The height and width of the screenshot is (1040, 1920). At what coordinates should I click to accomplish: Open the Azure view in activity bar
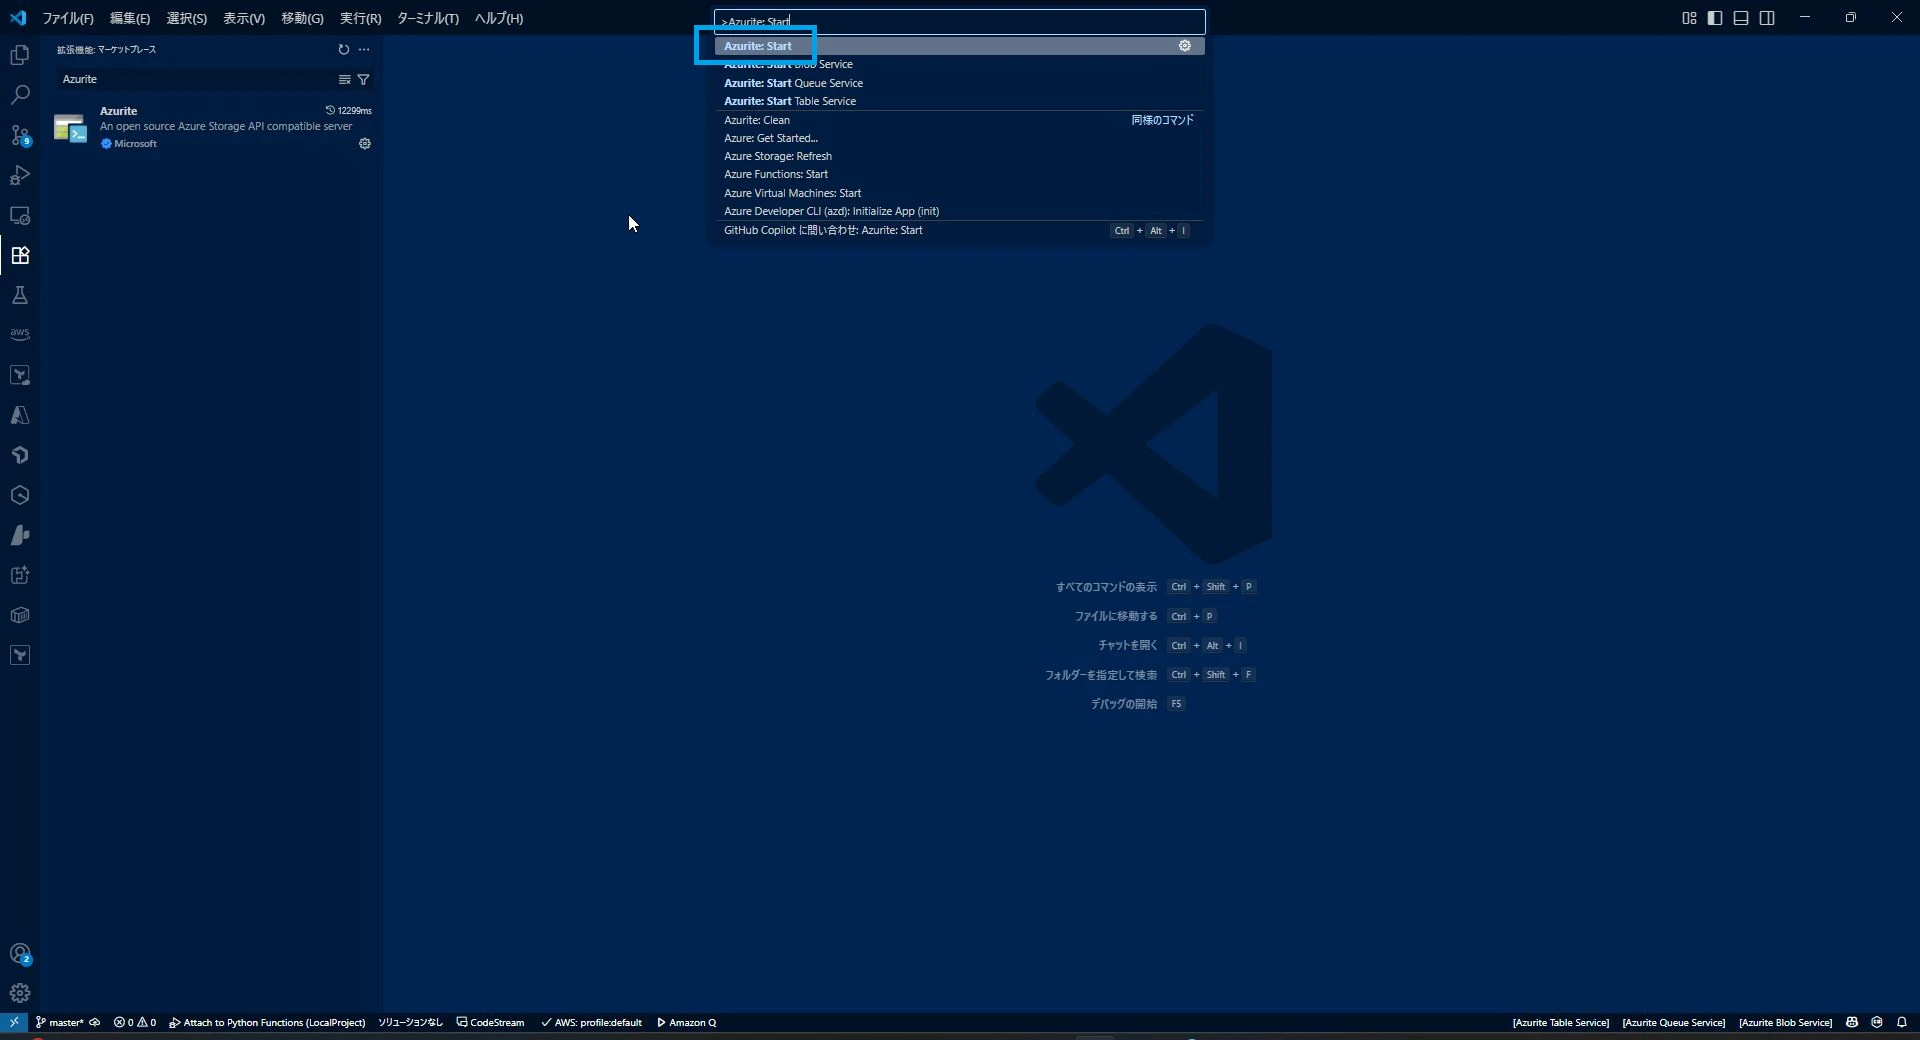[20, 415]
